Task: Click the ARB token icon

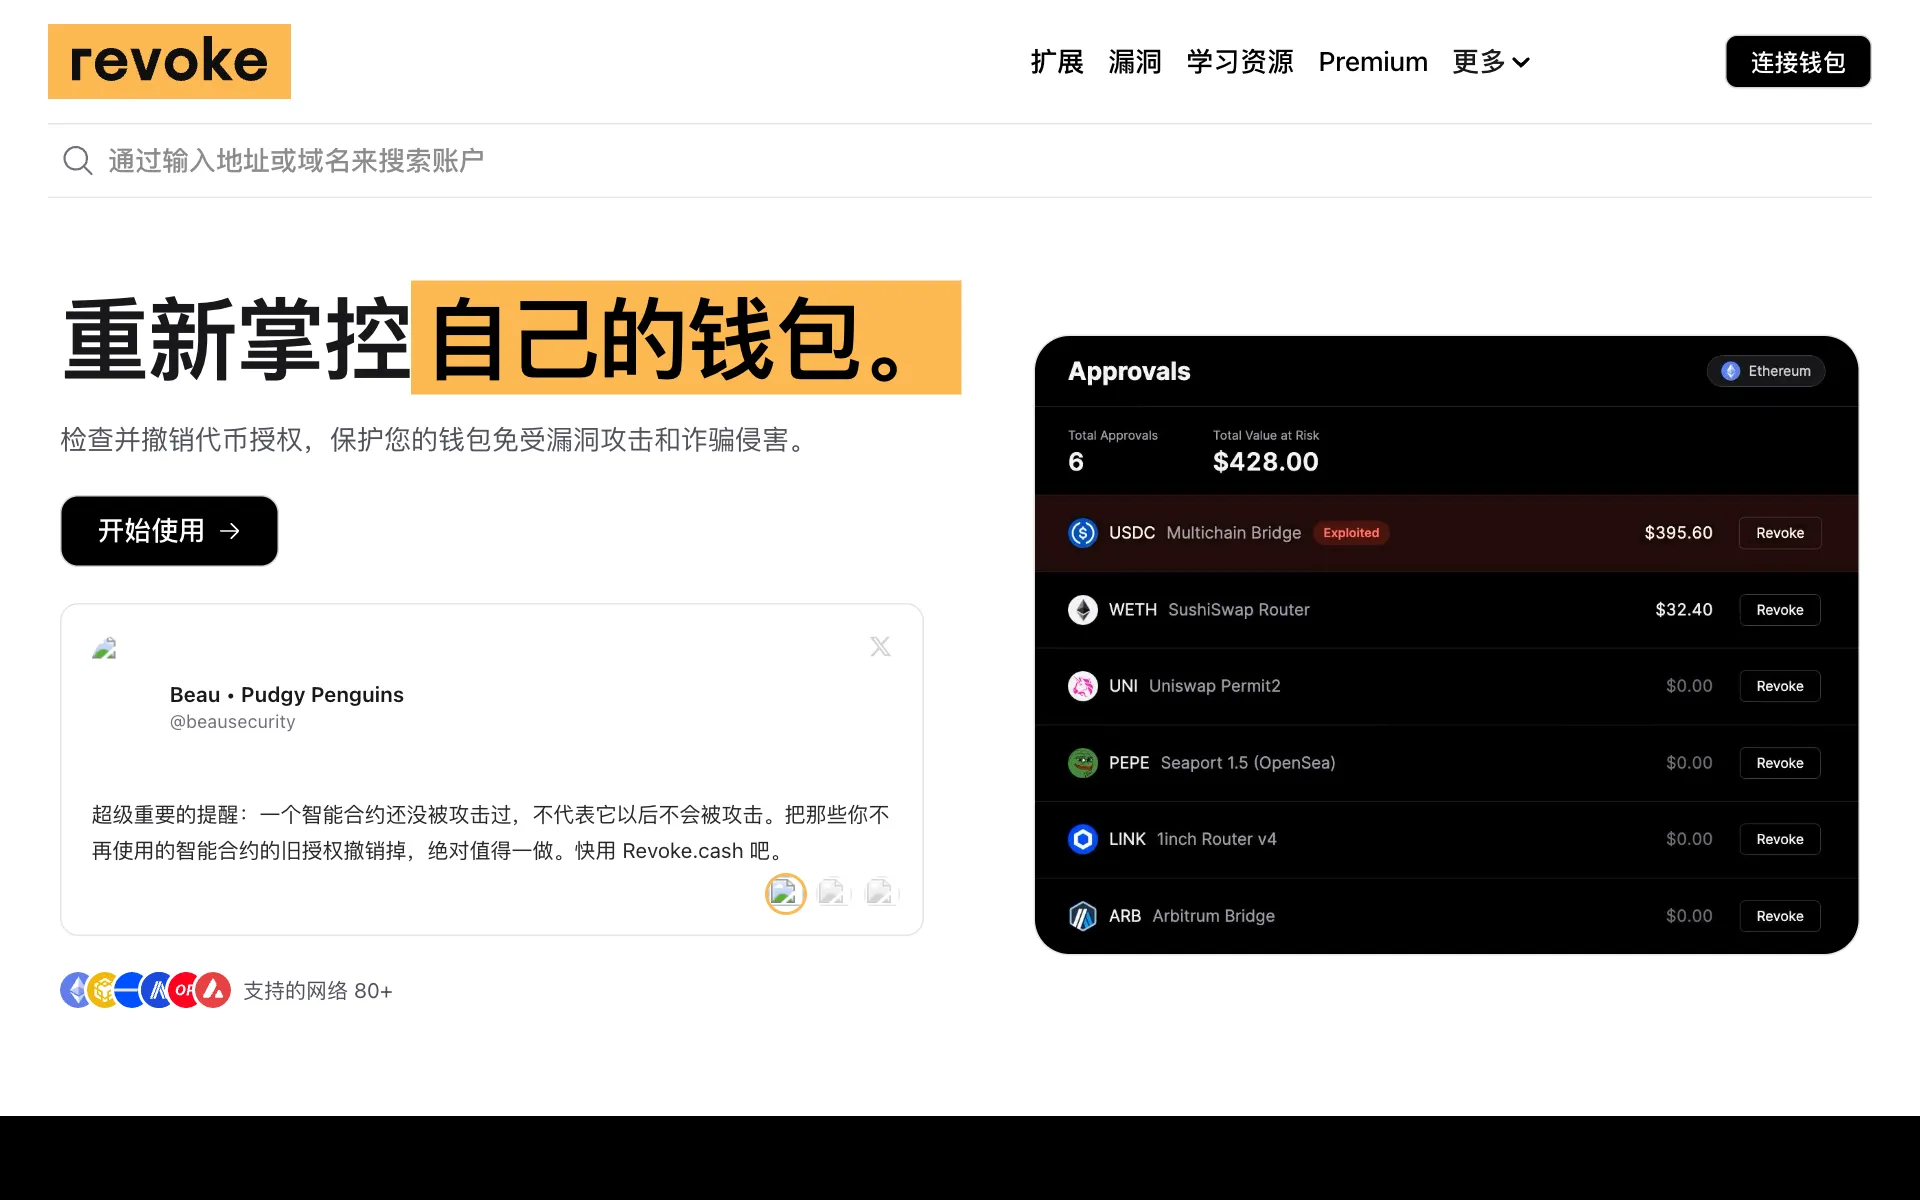Action: point(1082,916)
